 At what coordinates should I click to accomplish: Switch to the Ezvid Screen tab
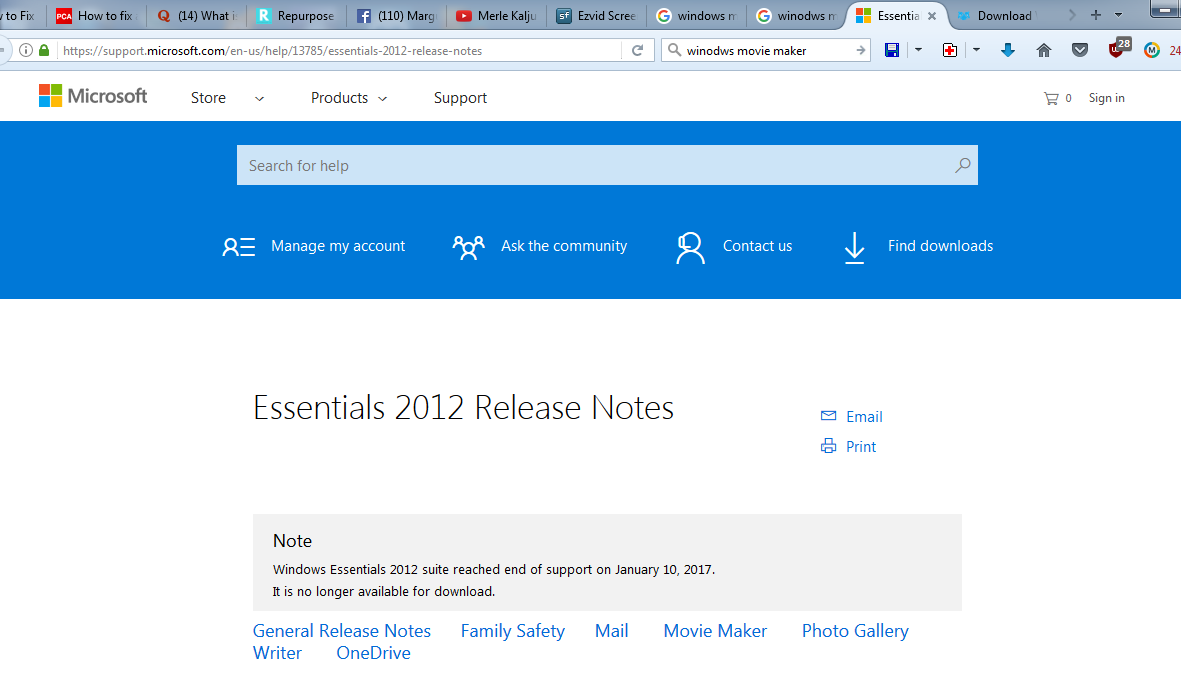pyautogui.click(x=596, y=16)
